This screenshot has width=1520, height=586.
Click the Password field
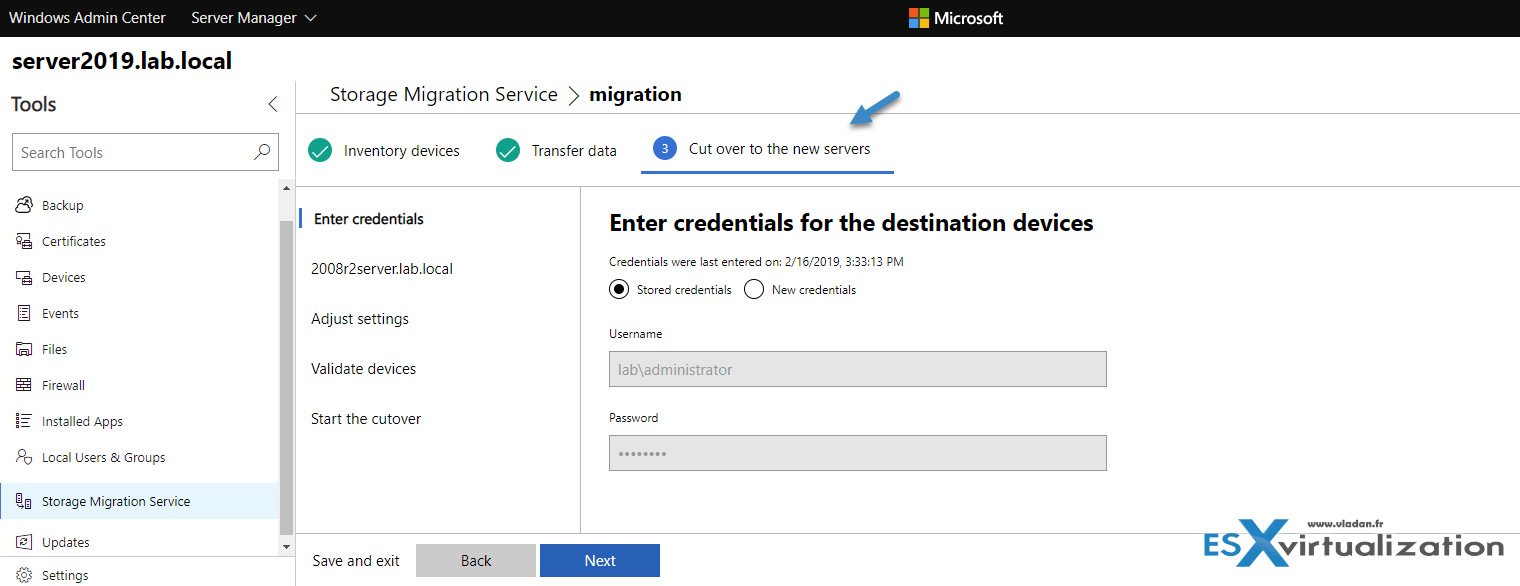tap(858, 453)
